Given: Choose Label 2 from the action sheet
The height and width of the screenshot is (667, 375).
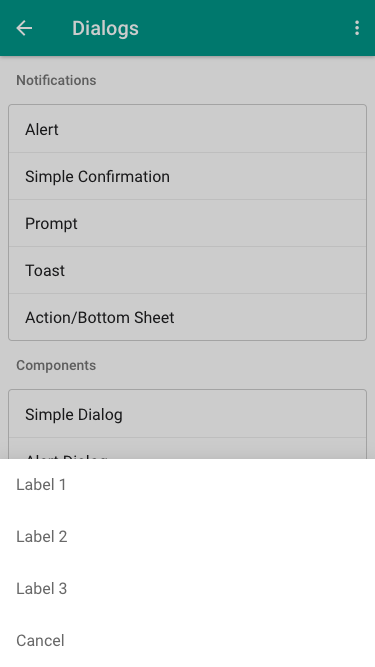Looking at the screenshot, I should [188, 536].
